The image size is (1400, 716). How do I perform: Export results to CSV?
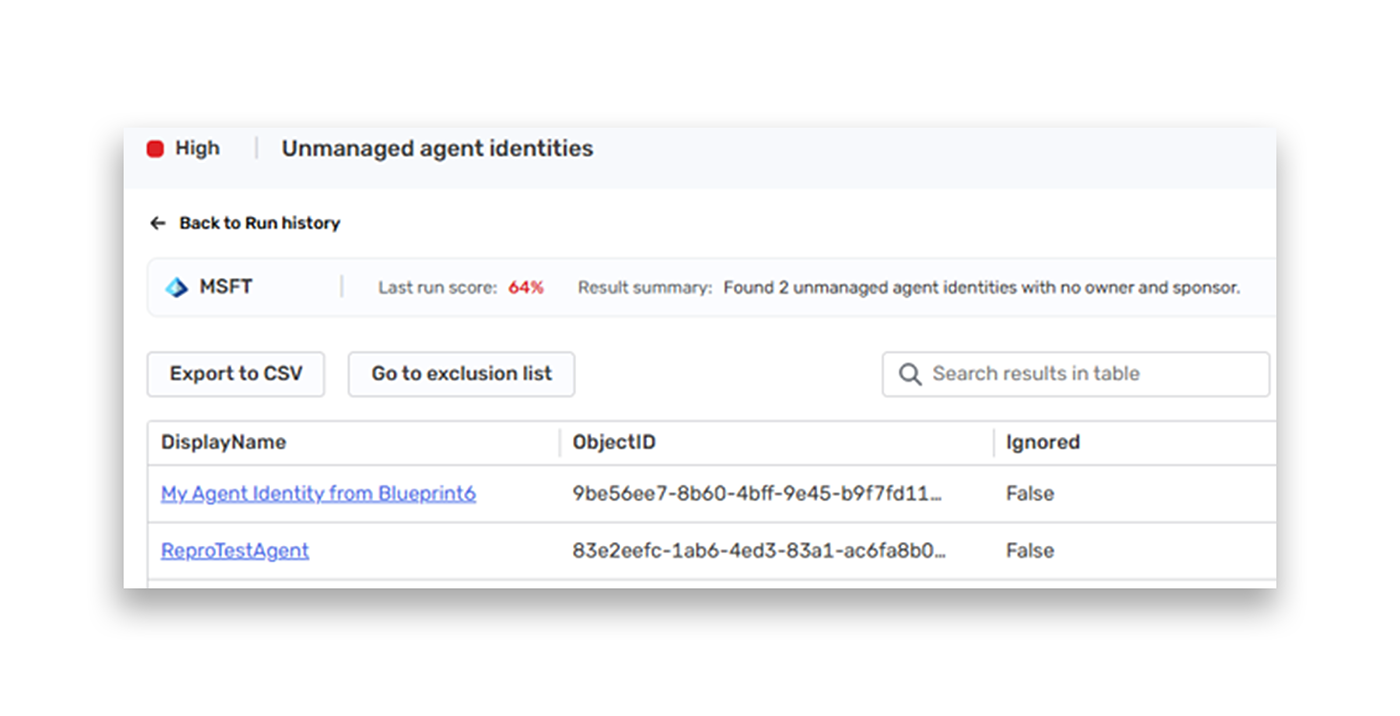236,374
